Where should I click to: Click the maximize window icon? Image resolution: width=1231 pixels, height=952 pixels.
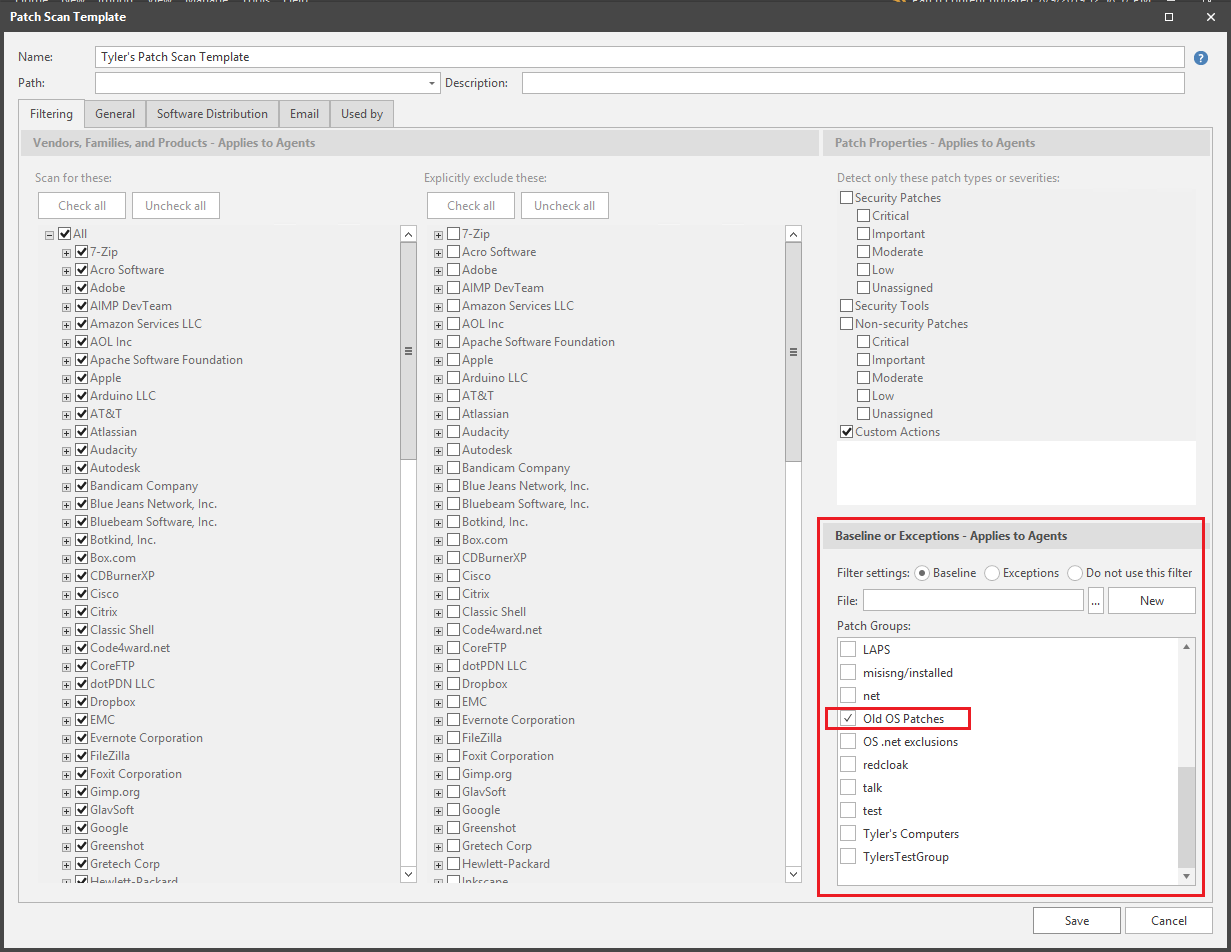click(1171, 17)
